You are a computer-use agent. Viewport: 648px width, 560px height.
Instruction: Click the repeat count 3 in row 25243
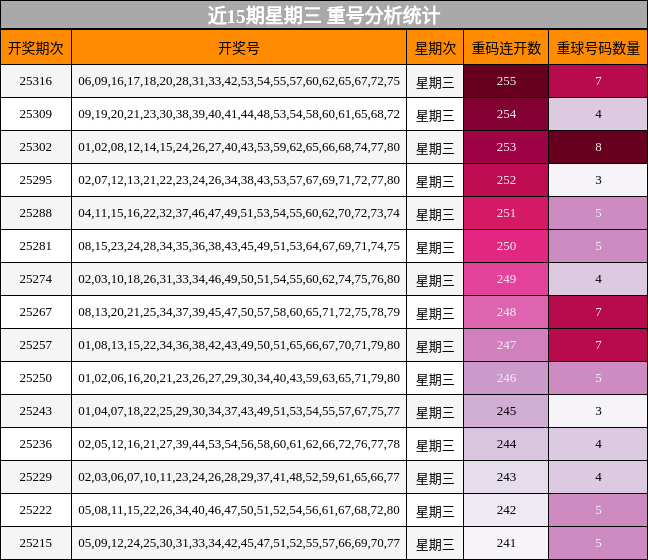pos(598,411)
